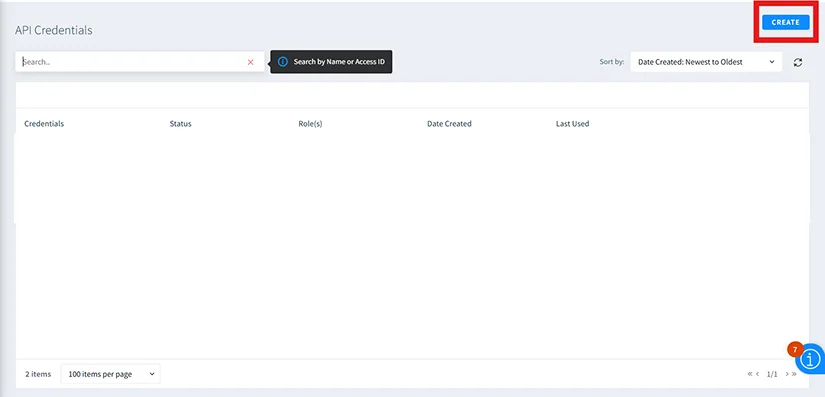Viewport: 825px width, 397px height.
Task: Sort by the Credentials column header
Action: [x=44, y=124]
